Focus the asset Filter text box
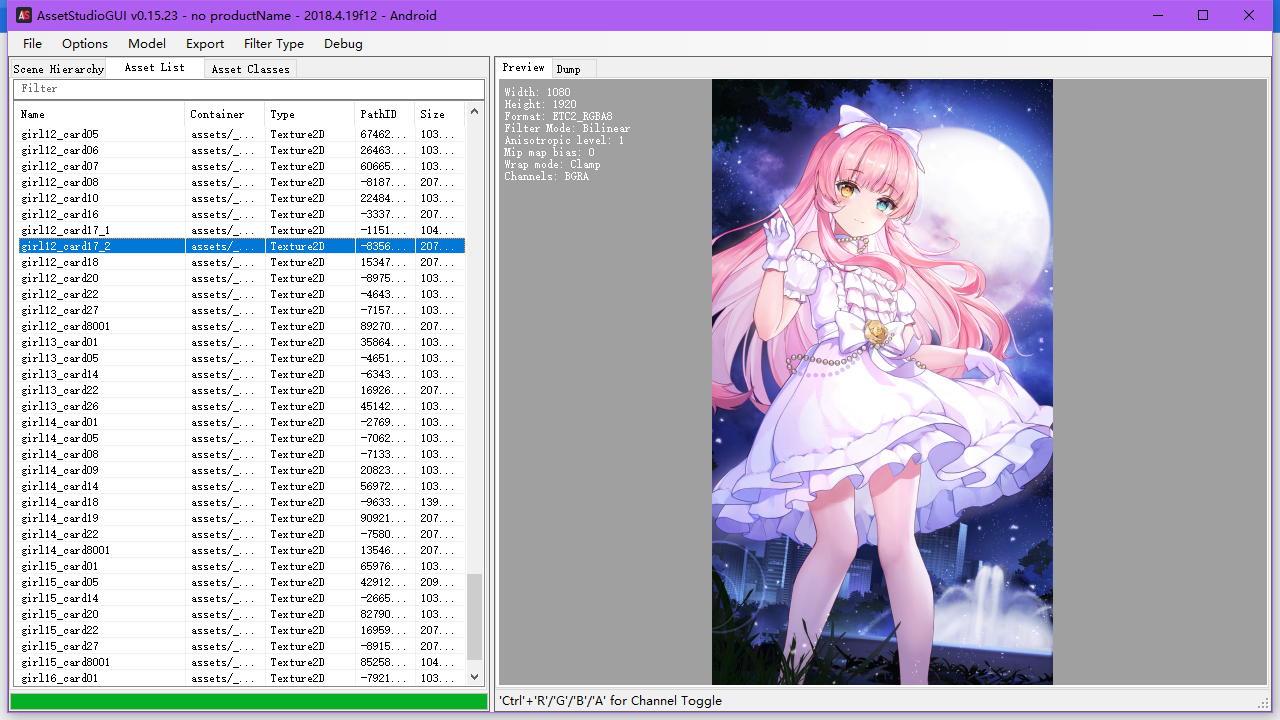The image size is (1280, 720). coord(248,89)
